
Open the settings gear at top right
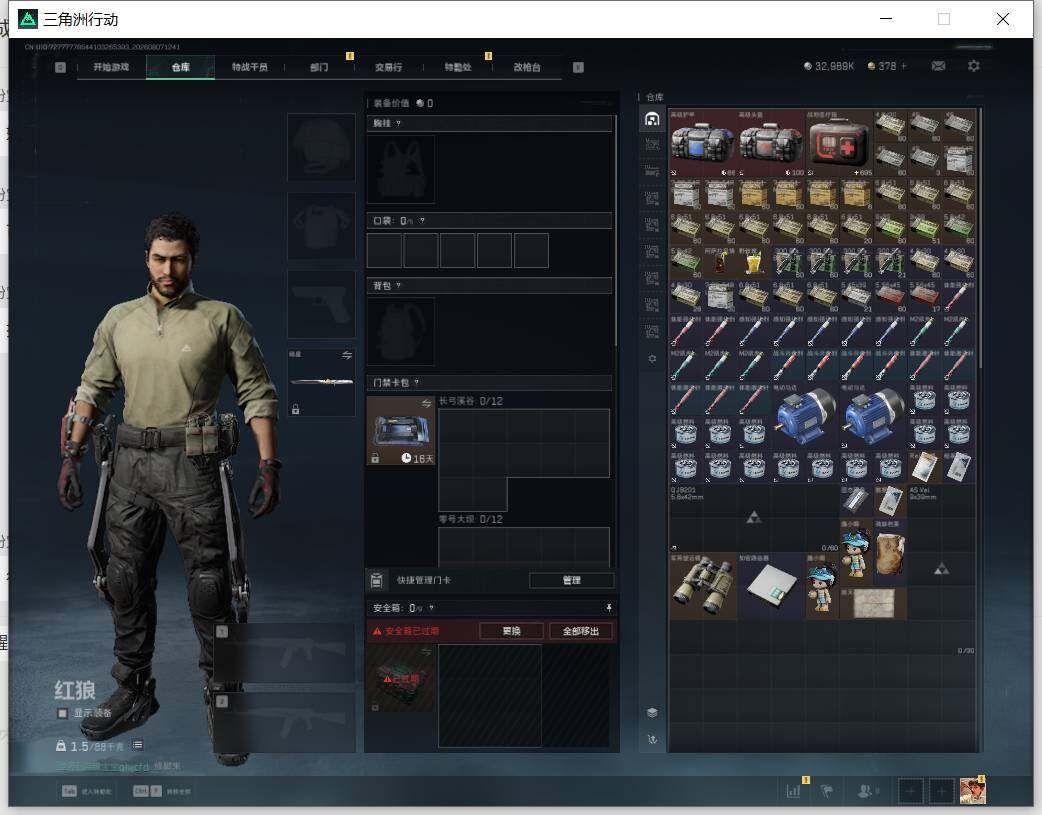coord(974,66)
